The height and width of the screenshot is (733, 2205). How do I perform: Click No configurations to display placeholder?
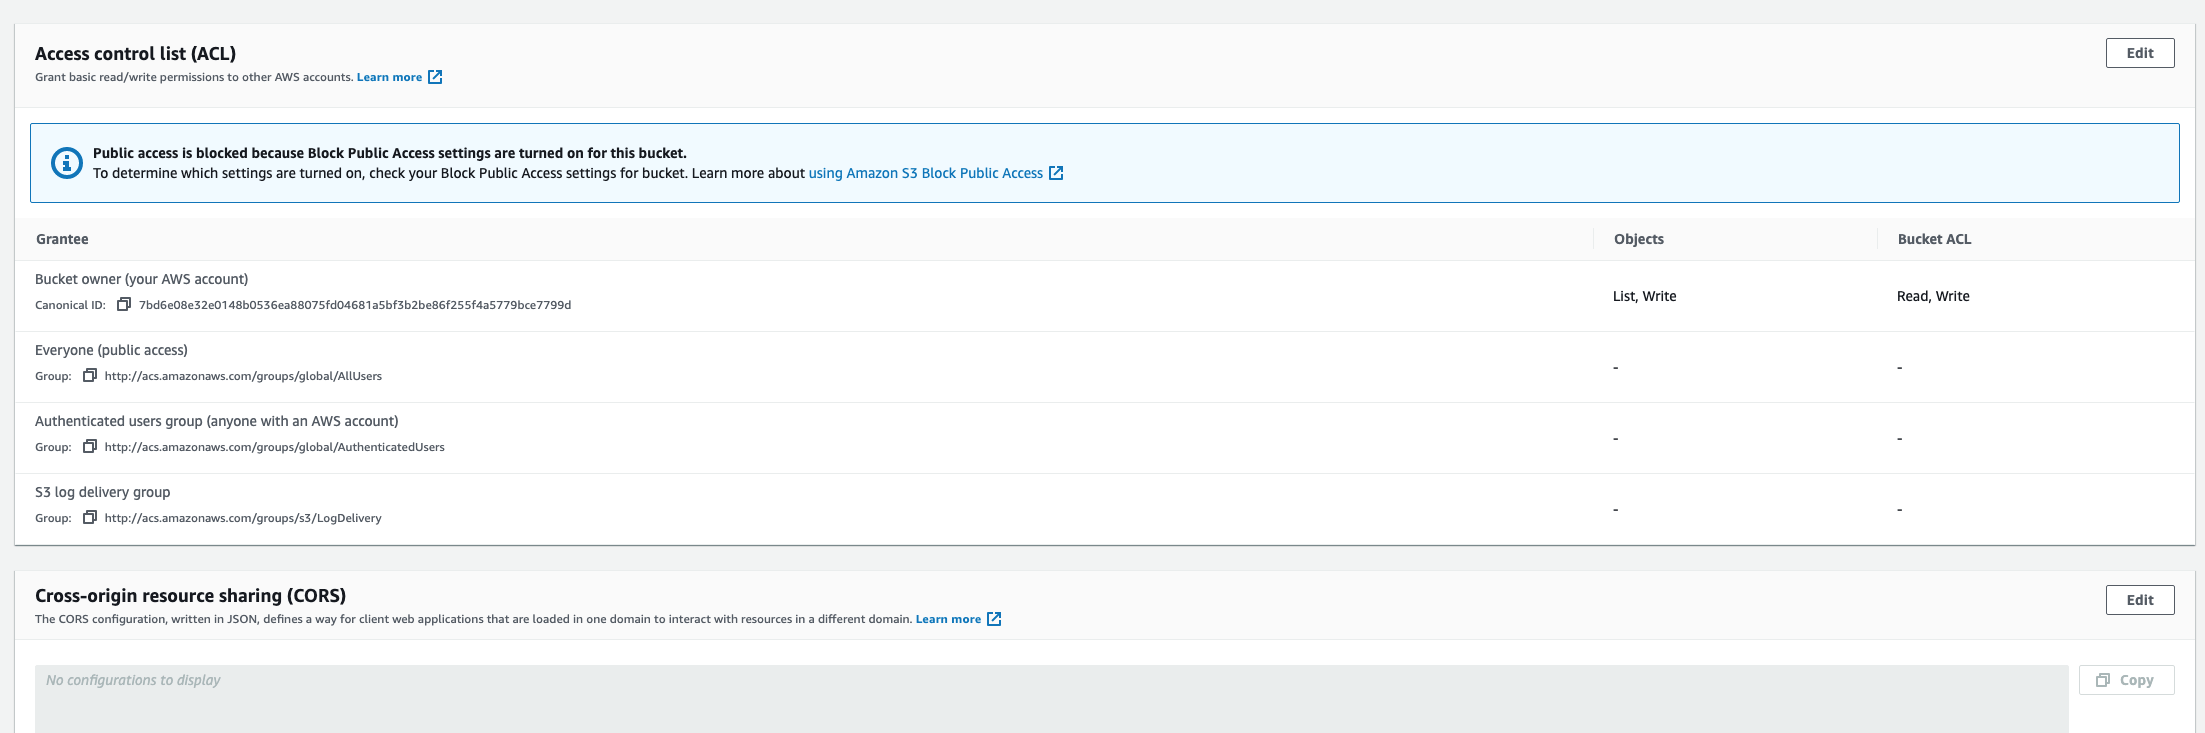133,680
